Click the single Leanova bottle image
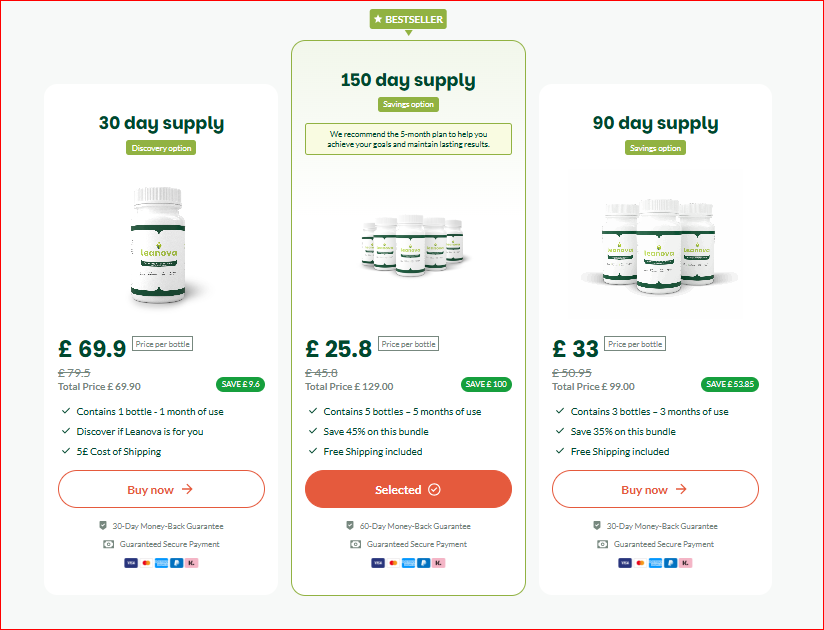Screen dimensions: 824x630 point(159,245)
